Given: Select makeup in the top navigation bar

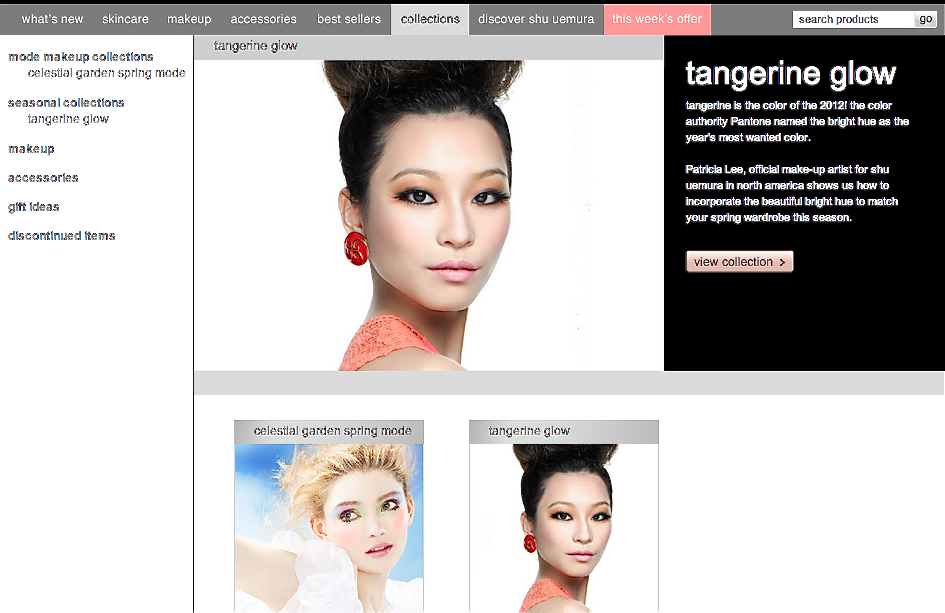Looking at the screenshot, I should coord(189,19).
